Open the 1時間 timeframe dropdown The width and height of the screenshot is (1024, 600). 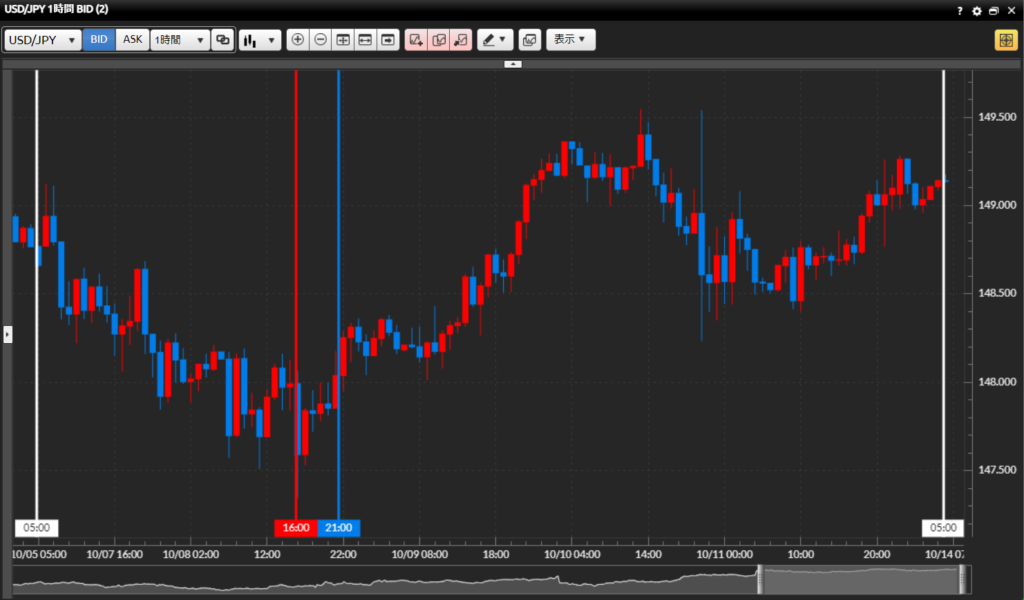pos(180,40)
